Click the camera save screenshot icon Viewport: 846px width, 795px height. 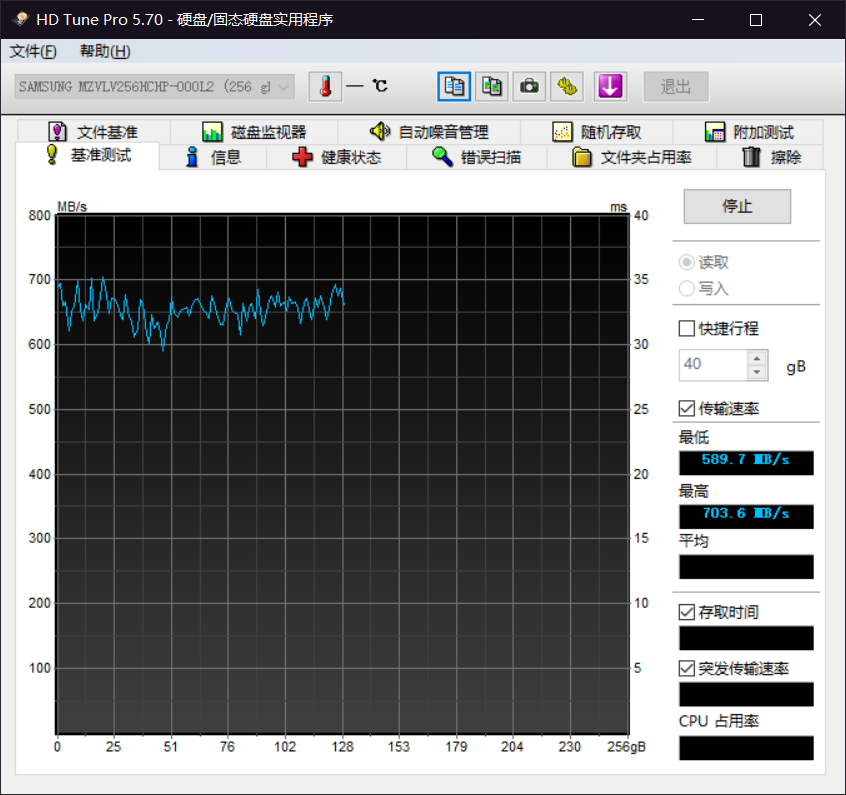(529, 86)
